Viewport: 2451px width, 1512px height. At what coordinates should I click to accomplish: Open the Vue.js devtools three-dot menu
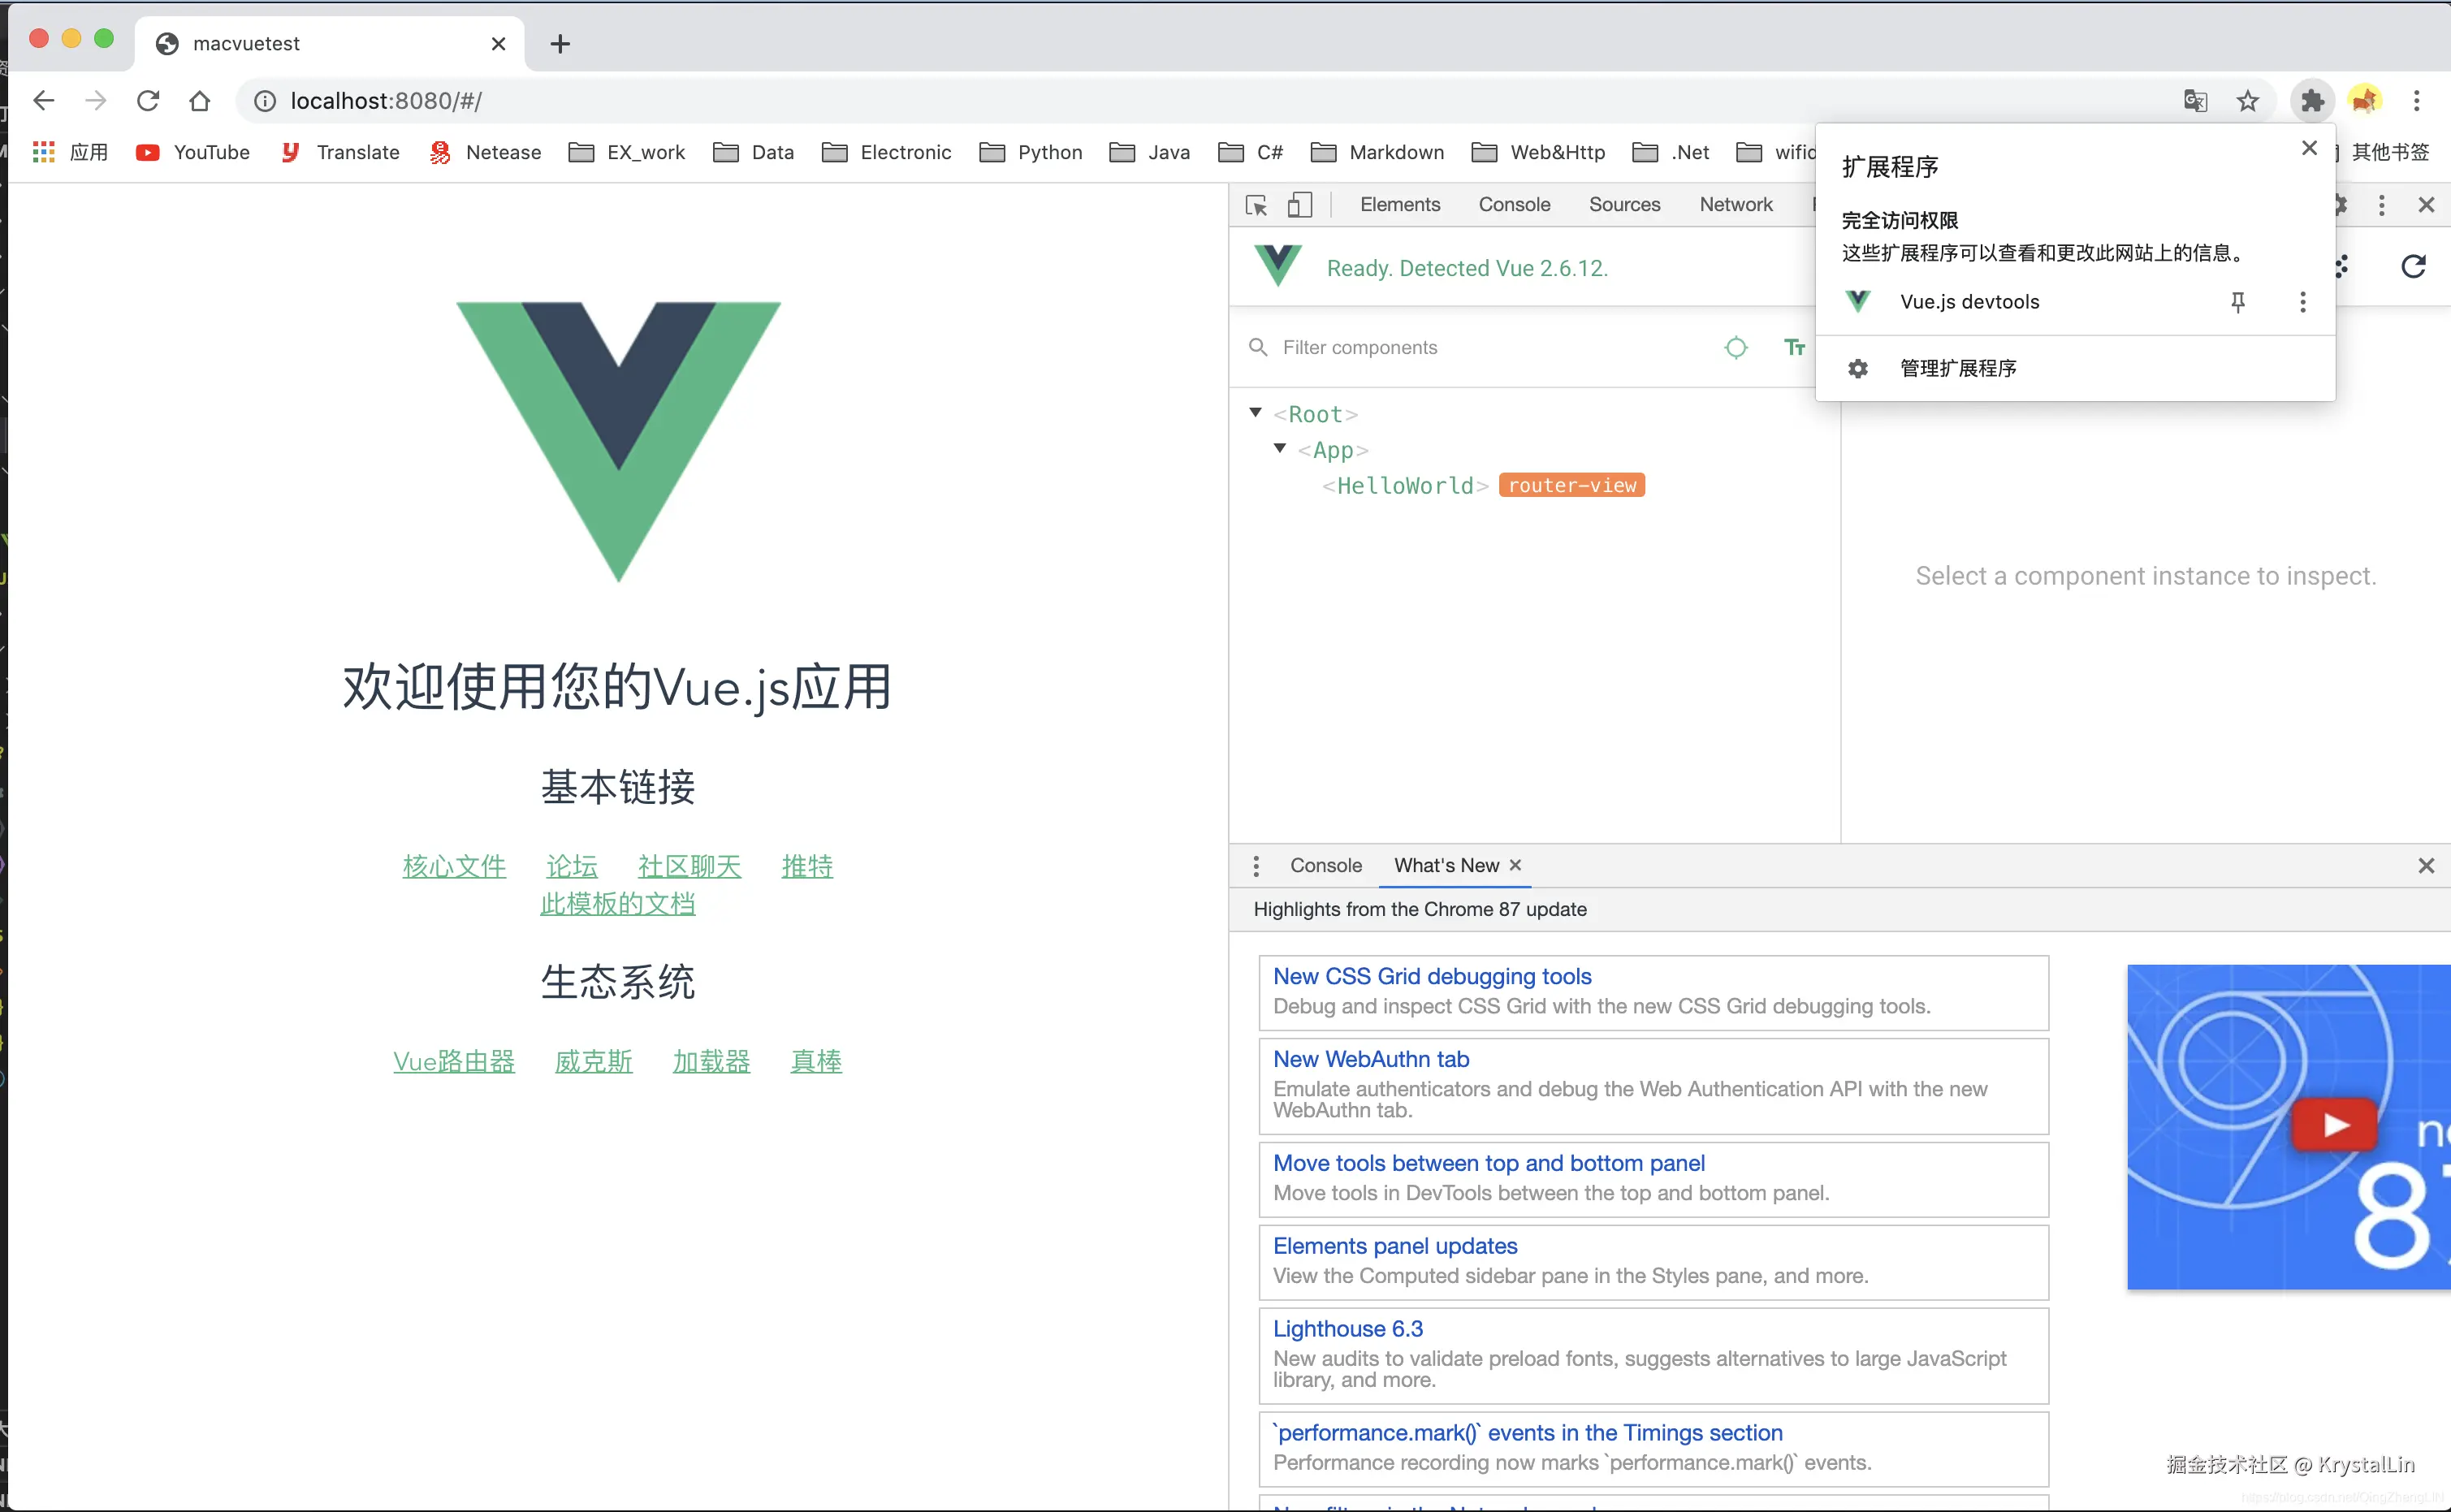pos(2302,302)
